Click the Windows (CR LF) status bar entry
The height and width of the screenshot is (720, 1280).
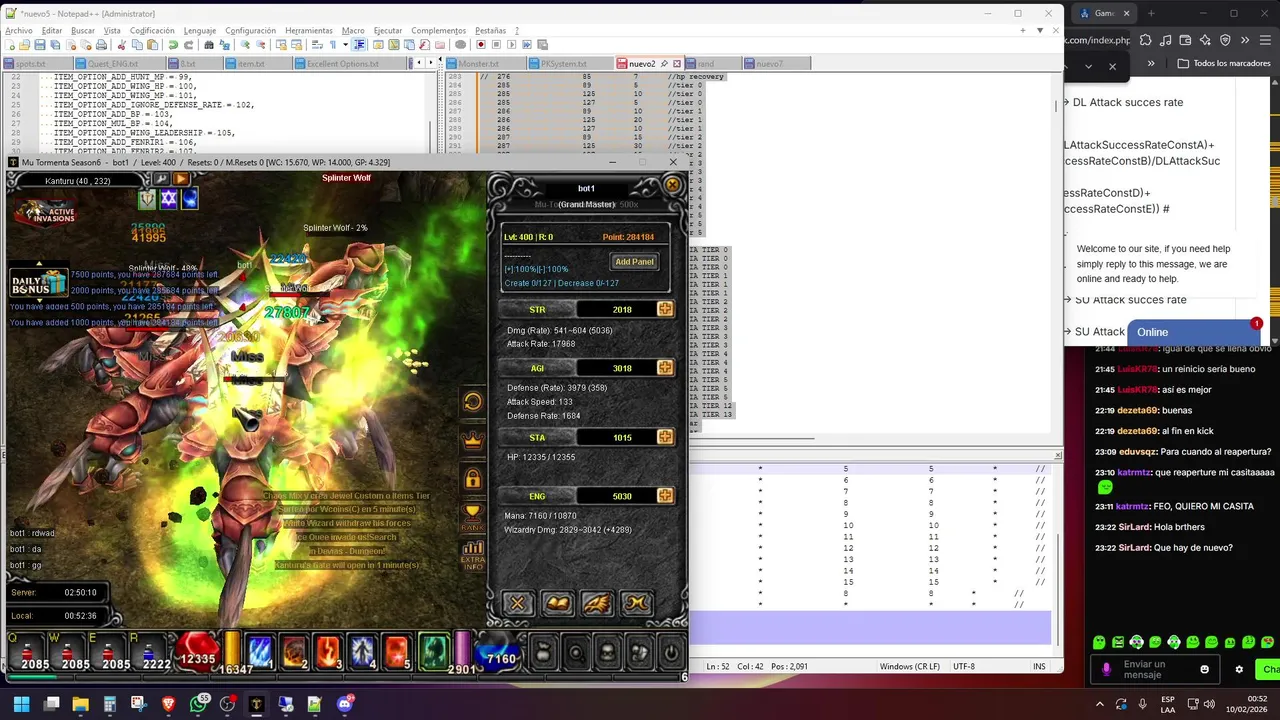coord(910,666)
